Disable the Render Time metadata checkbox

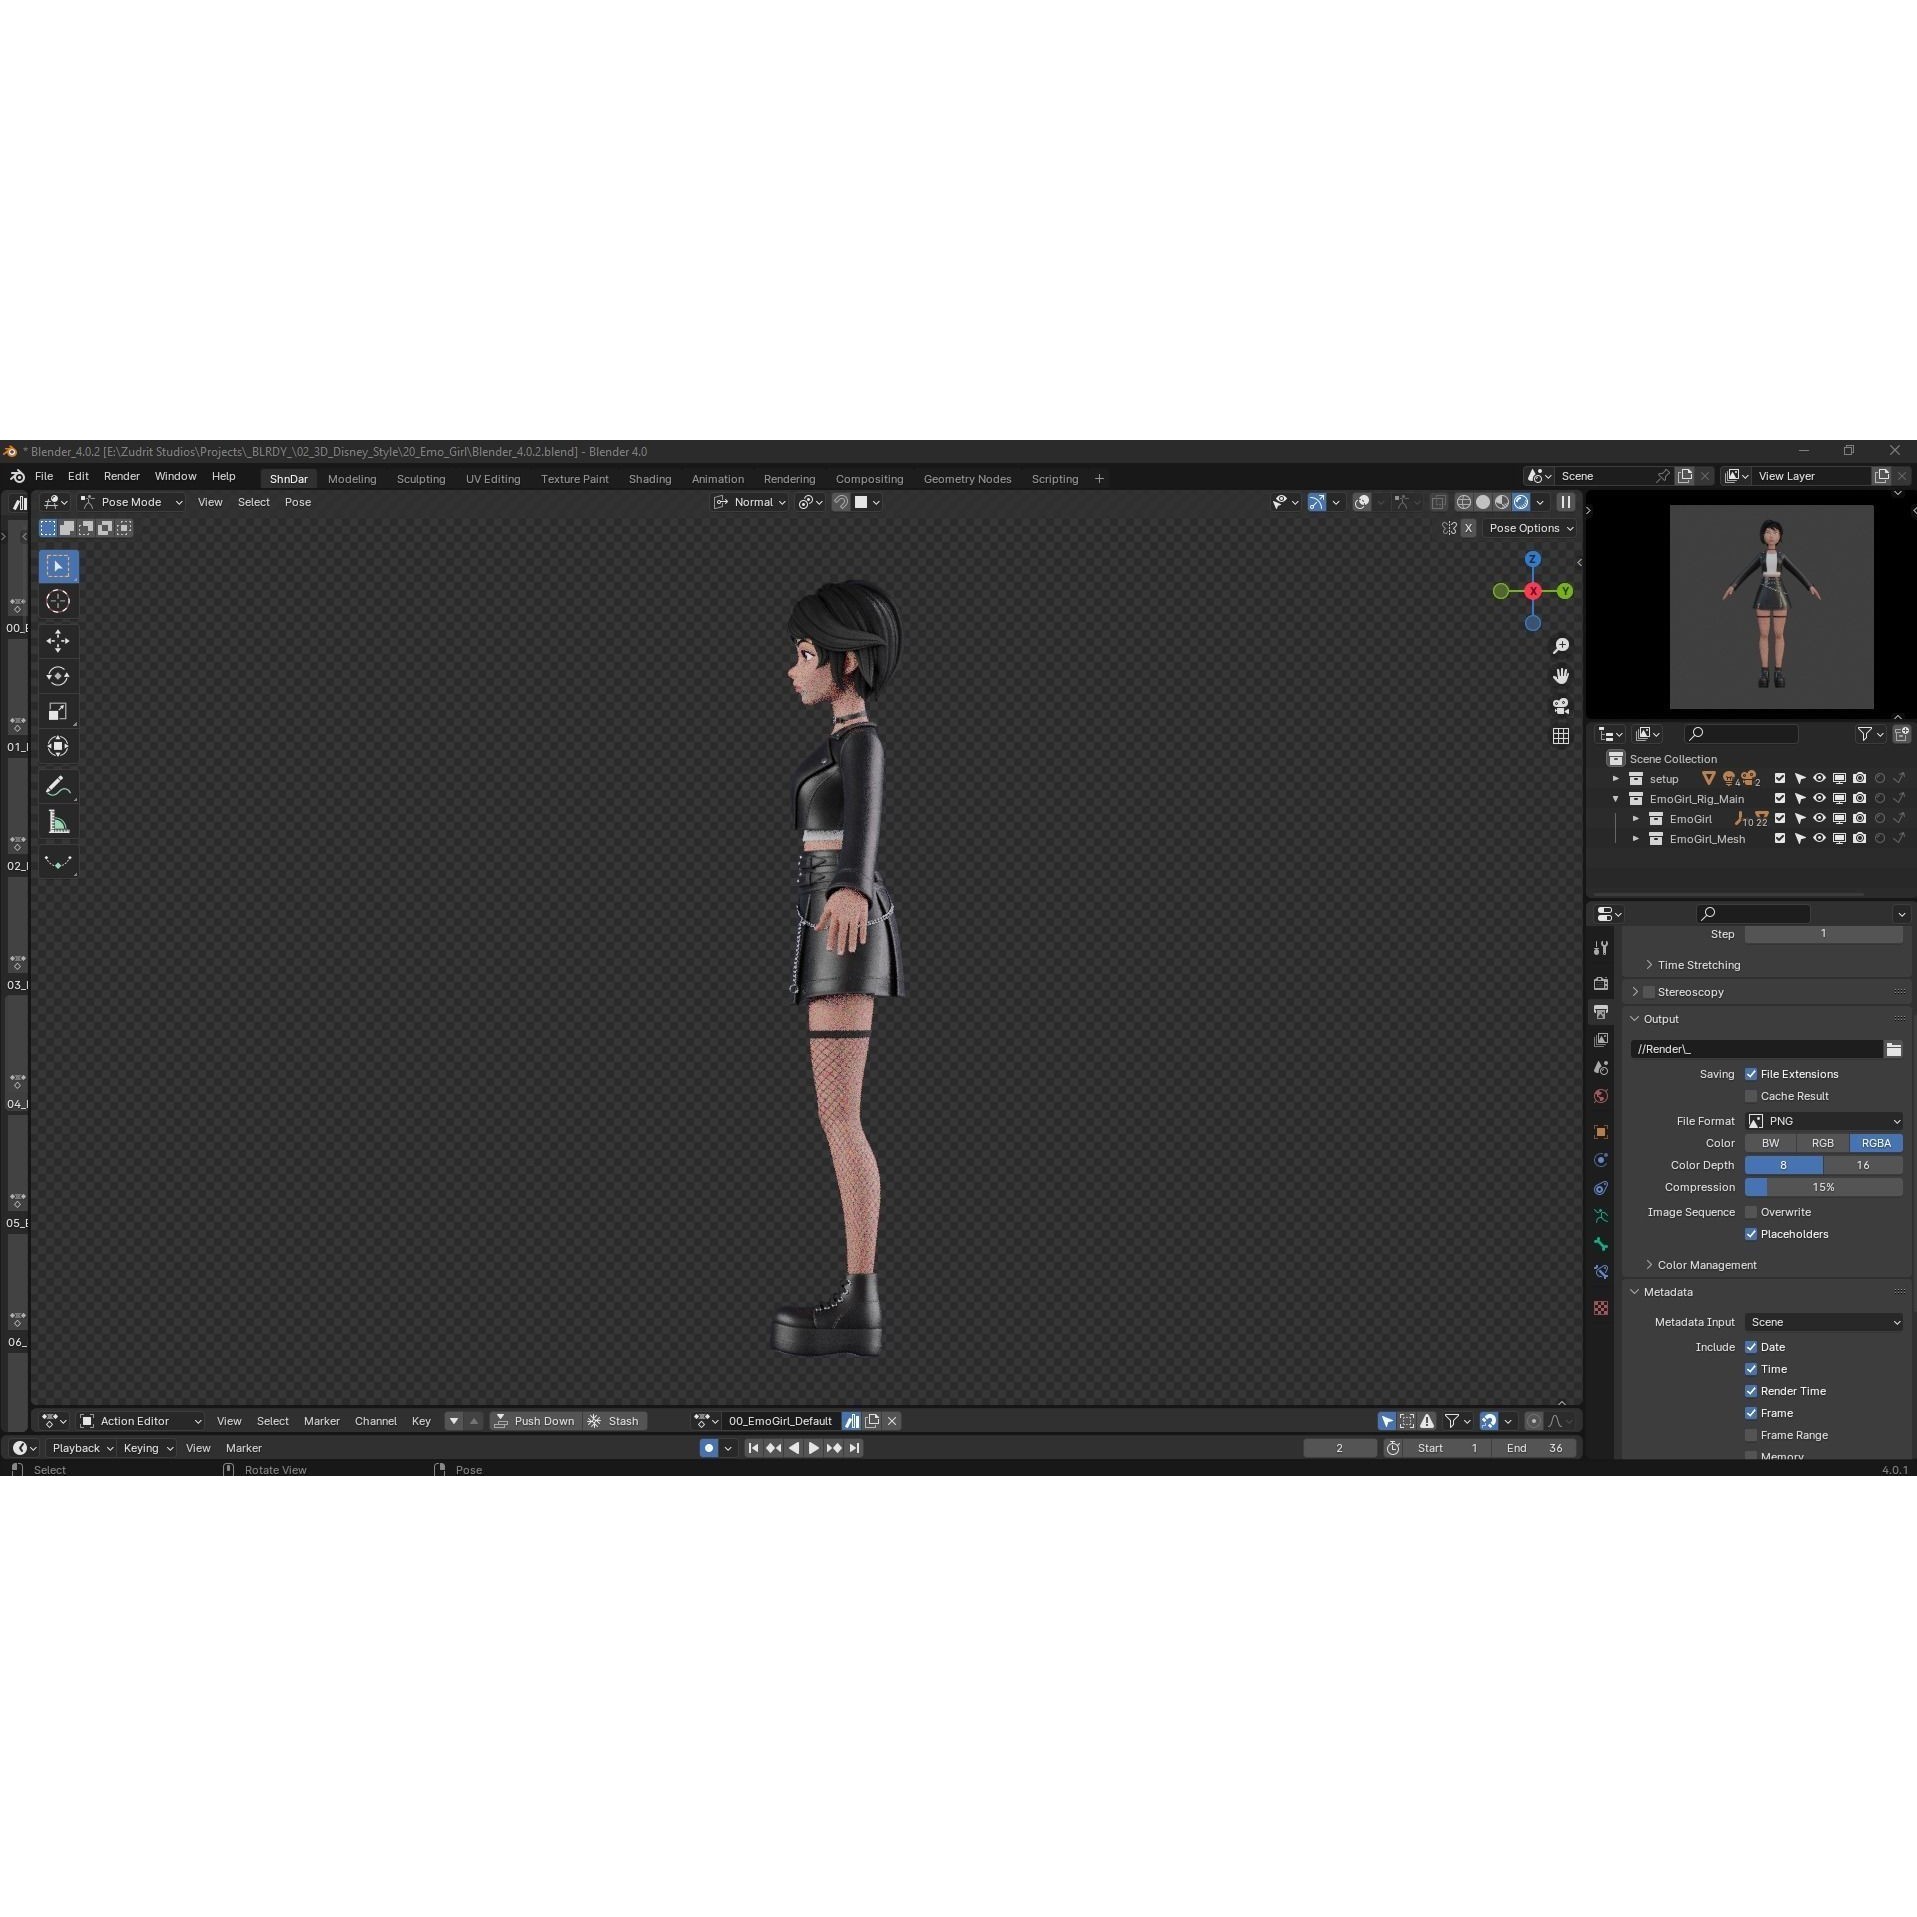pyautogui.click(x=1751, y=1390)
